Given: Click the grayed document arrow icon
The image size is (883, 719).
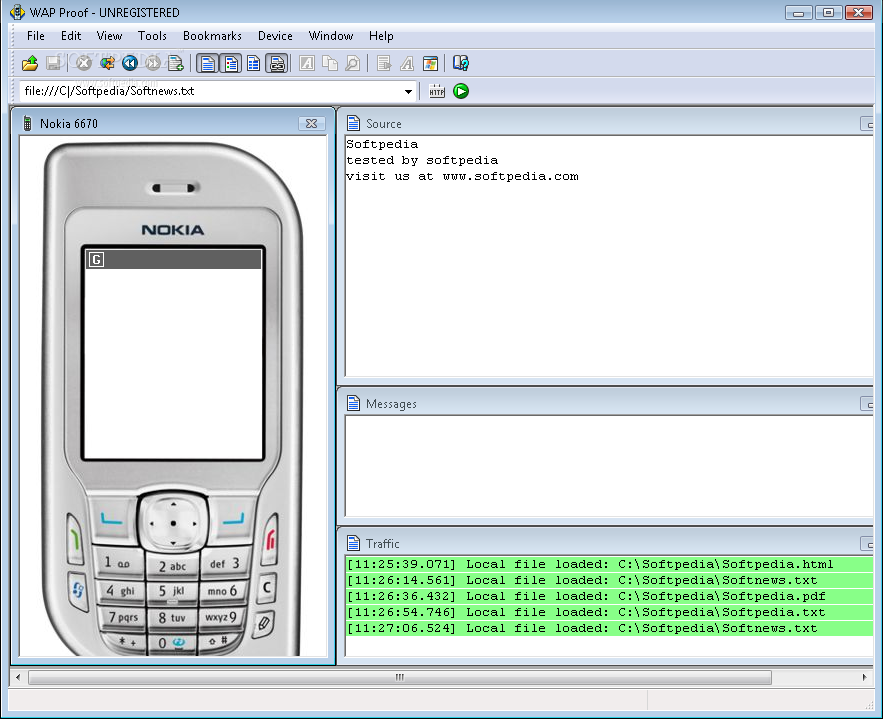Looking at the screenshot, I should tap(384, 63).
